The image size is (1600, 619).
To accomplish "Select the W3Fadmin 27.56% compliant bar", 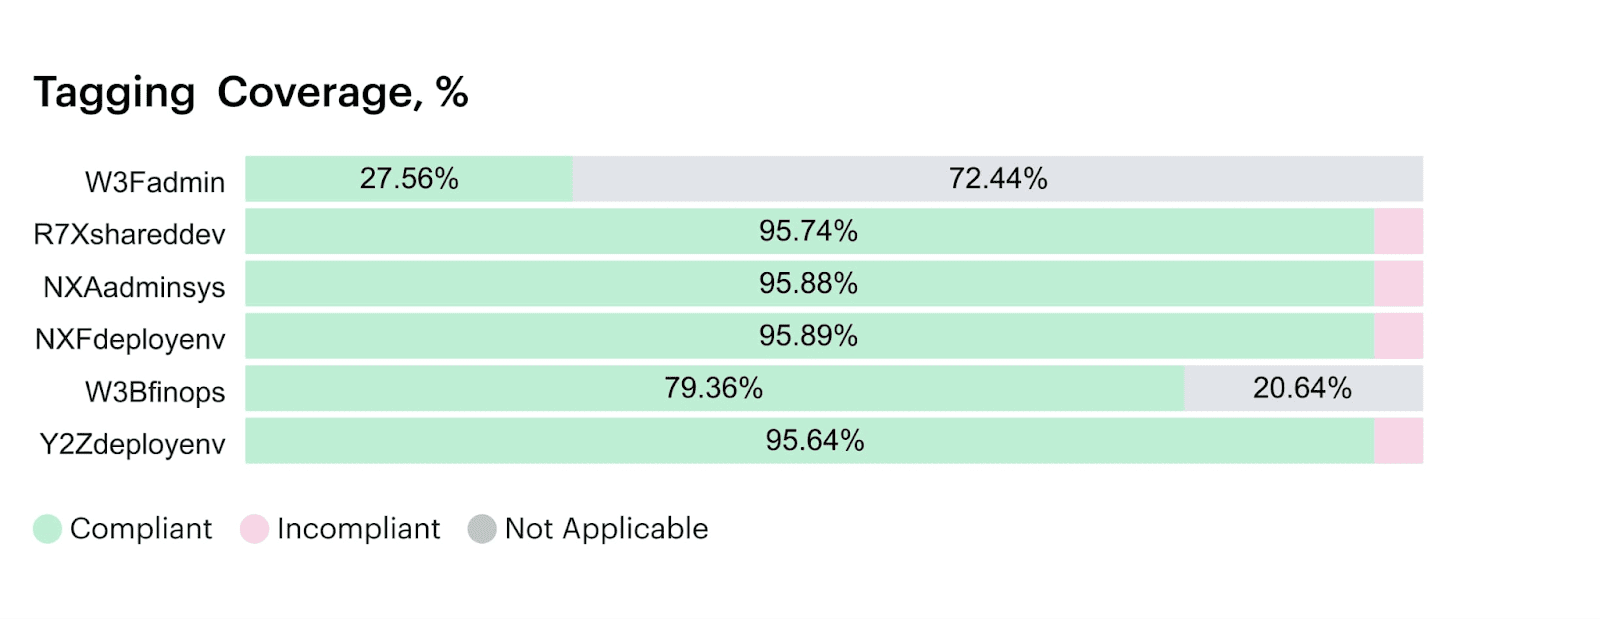I will pos(409,179).
